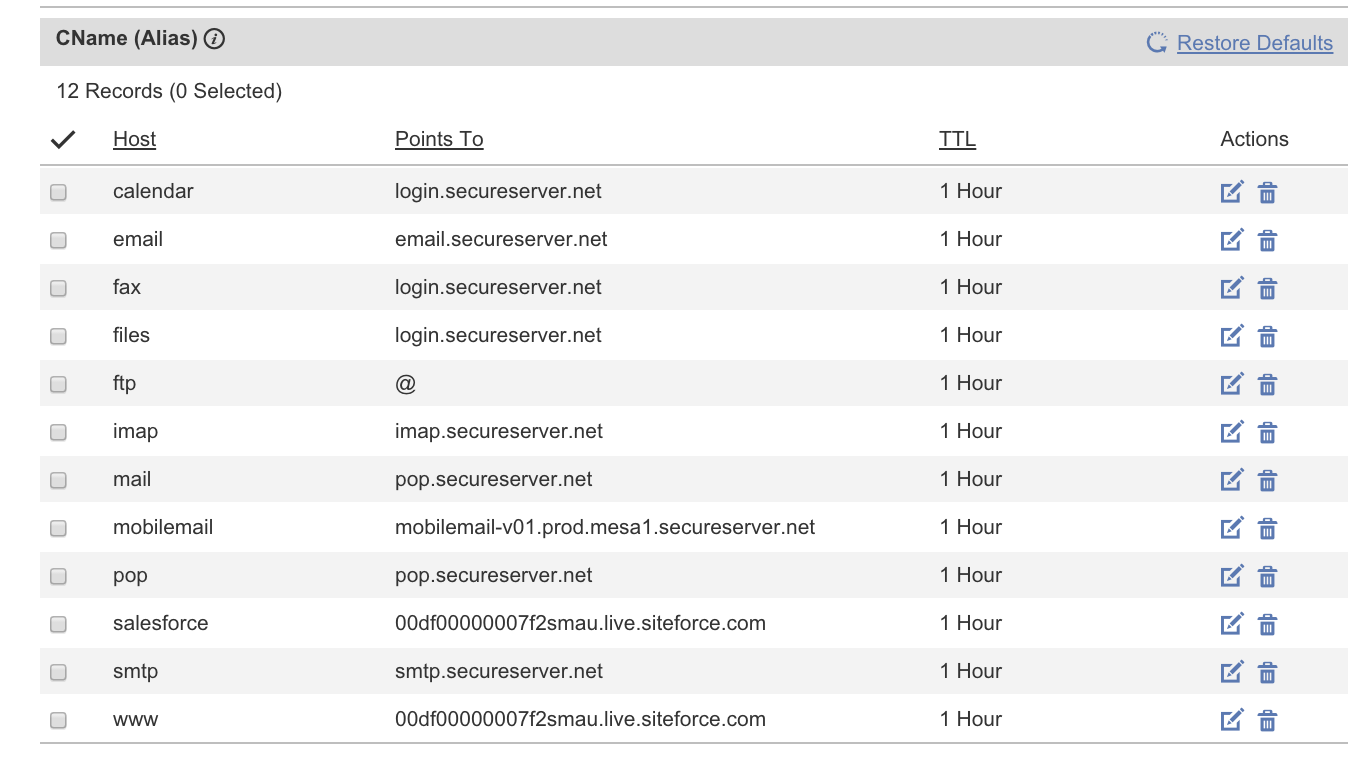Sort records by Points To column
The width and height of the screenshot is (1372, 766).
(x=439, y=139)
